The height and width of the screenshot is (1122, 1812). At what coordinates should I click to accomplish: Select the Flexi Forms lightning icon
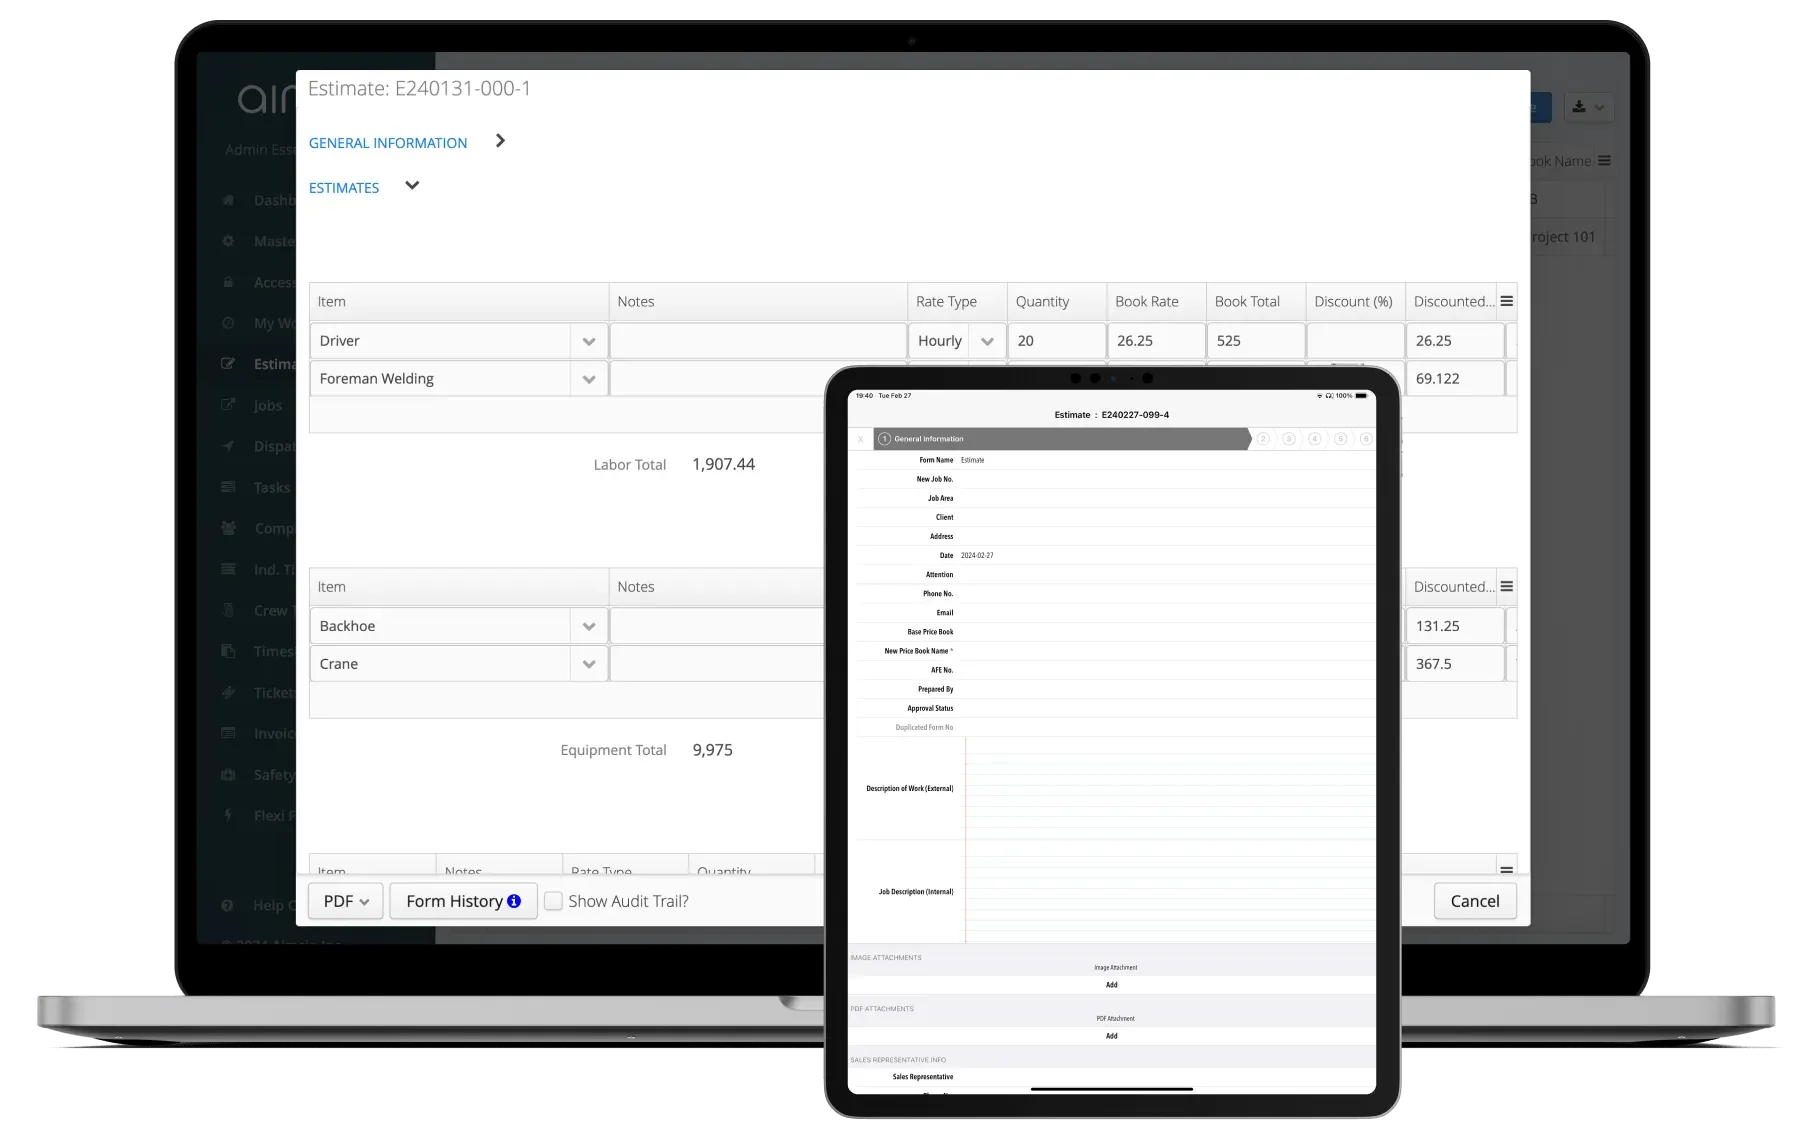[228, 815]
